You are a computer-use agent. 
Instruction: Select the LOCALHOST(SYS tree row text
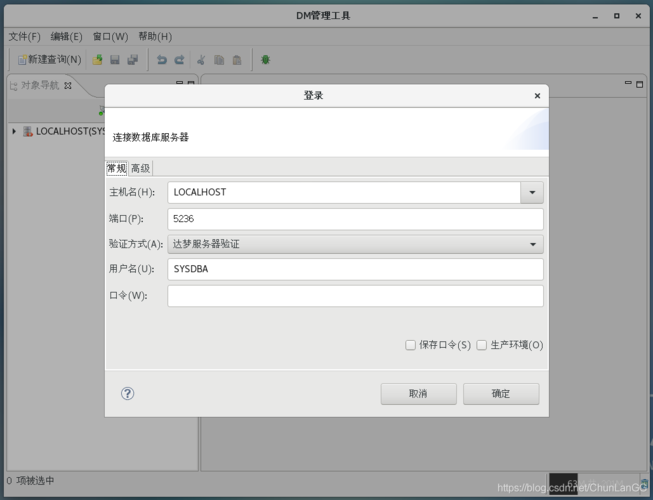pyautogui.click(x=70, y=132)
